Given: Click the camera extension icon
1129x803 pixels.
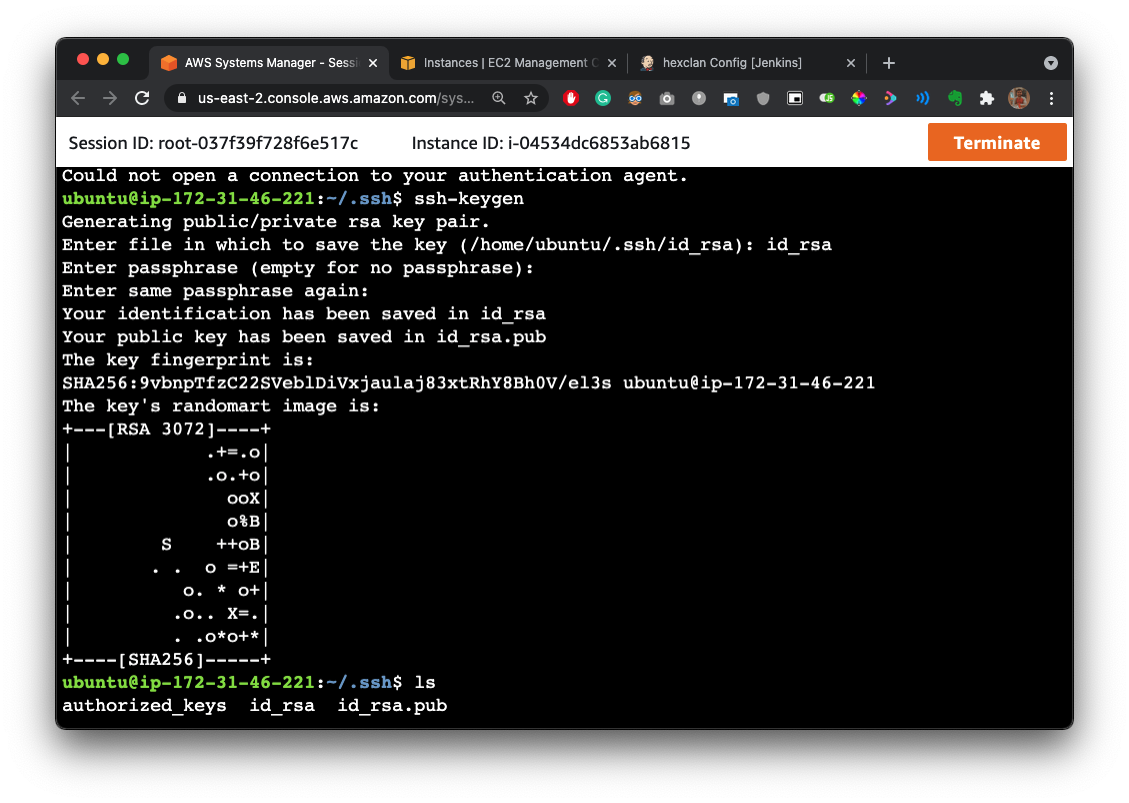Looking at the screenshot, I should [666, 98].
